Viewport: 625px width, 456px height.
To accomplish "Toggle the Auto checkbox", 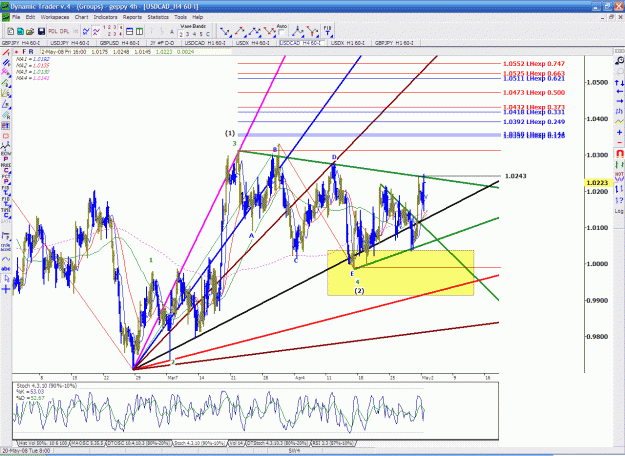I will 281,33.
